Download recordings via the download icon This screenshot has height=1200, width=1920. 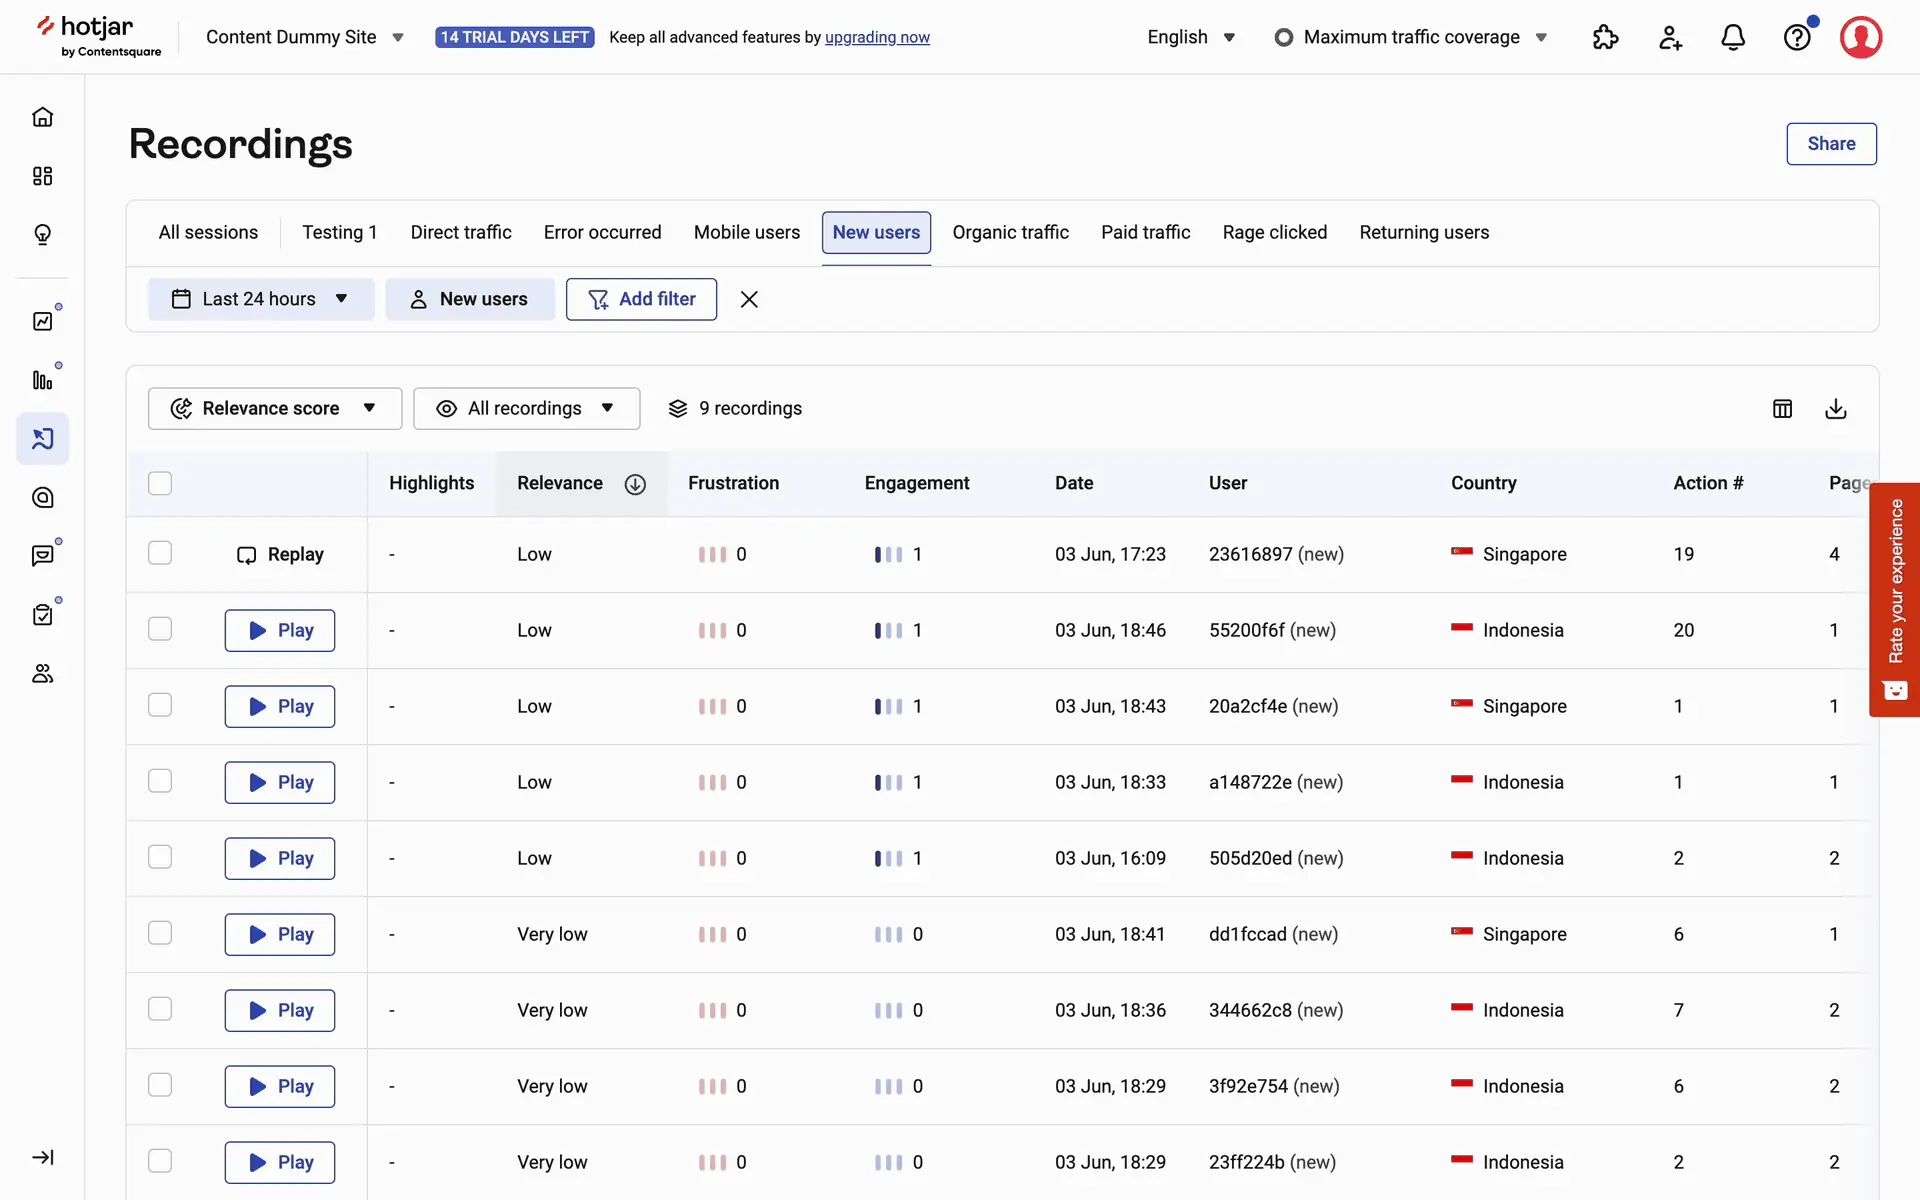click(x=1836, y=409)
